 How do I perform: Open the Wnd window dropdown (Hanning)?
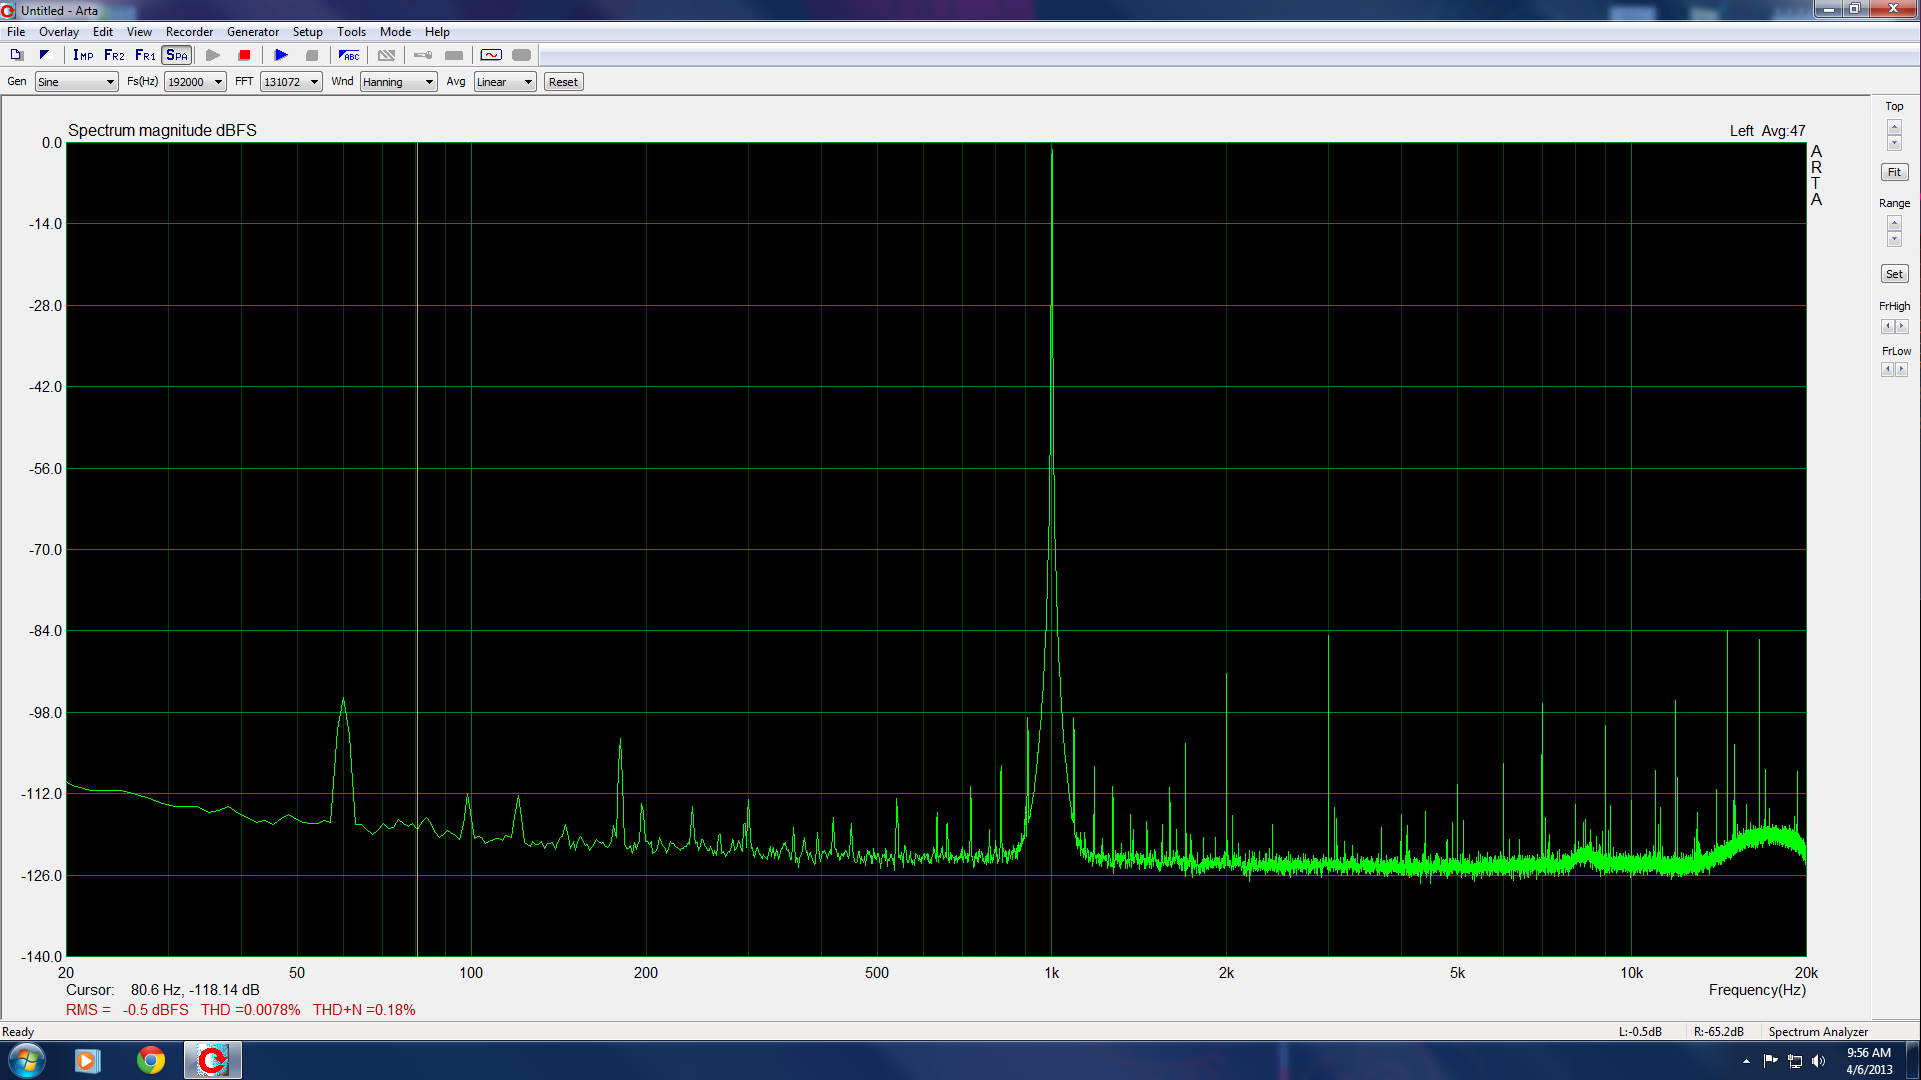[398, 82]
